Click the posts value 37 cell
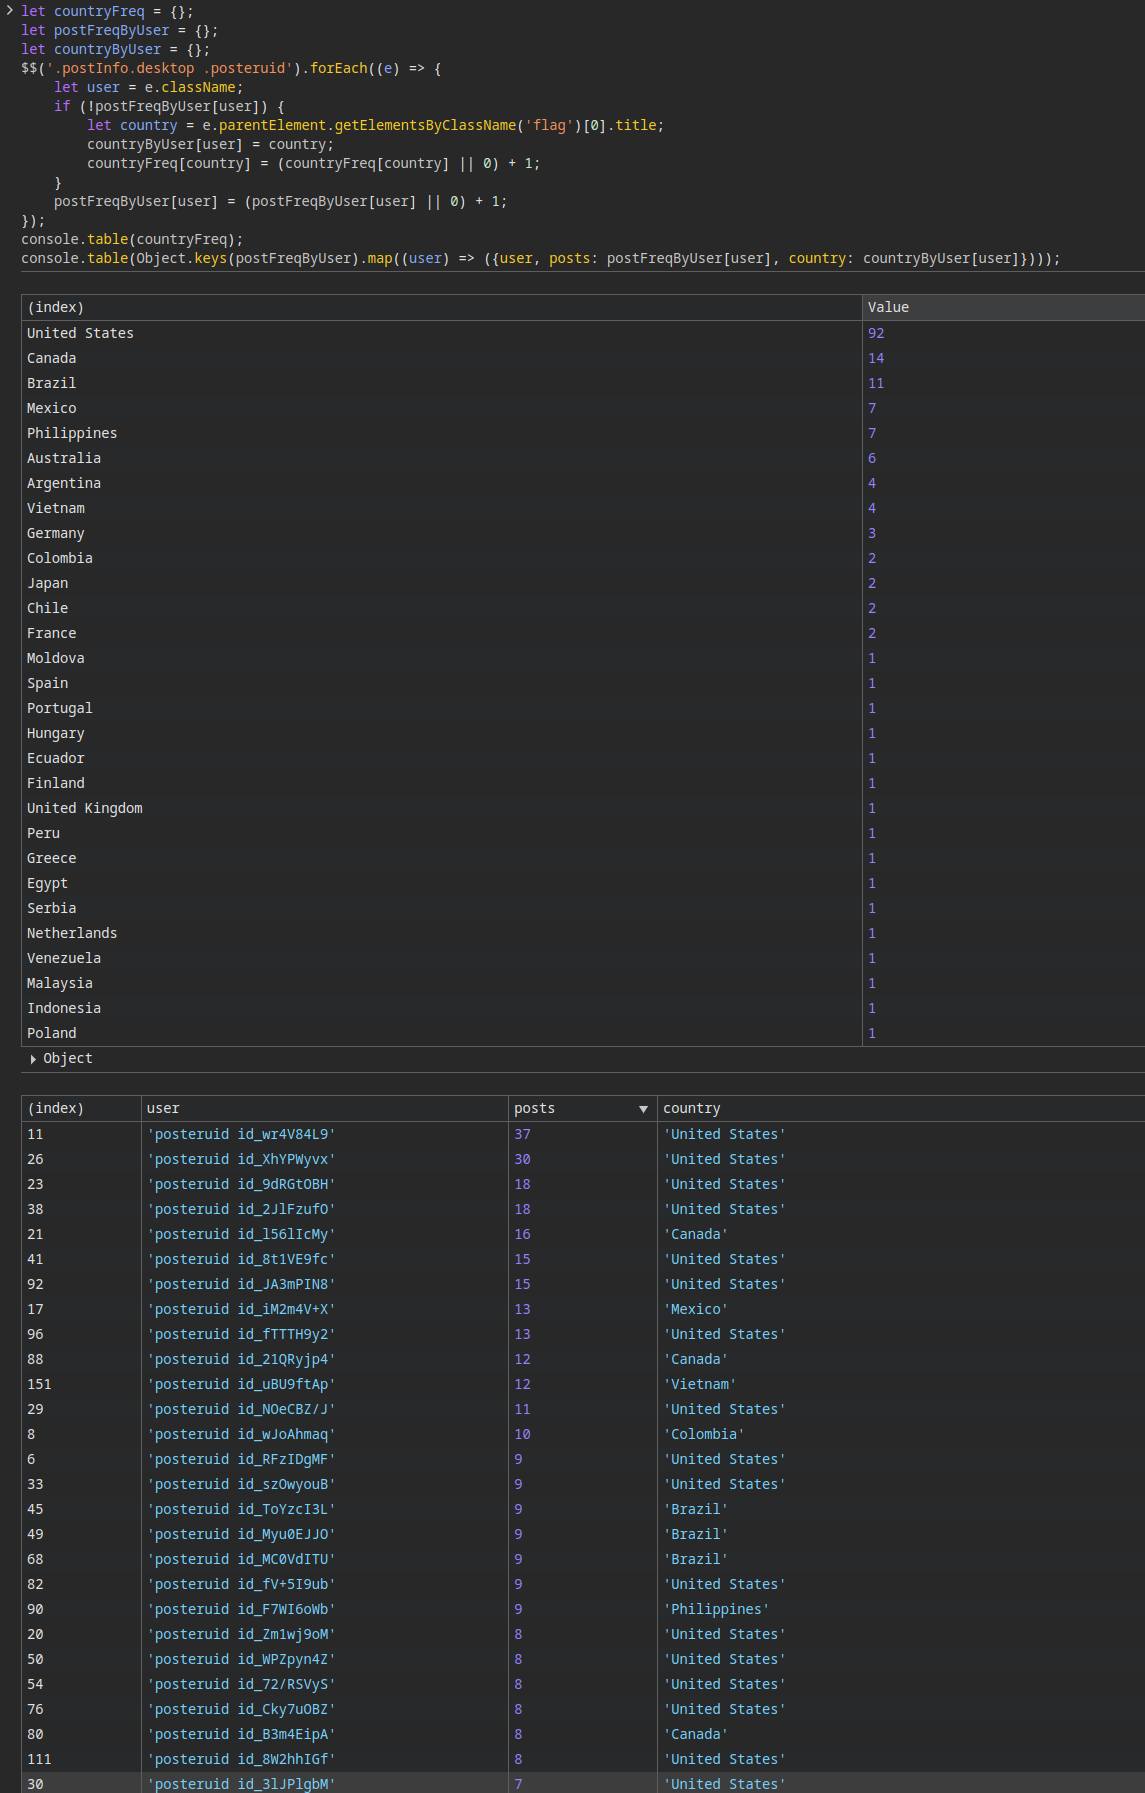The height and width of the screenshot is (1793, 1145). pos(523,1134)
